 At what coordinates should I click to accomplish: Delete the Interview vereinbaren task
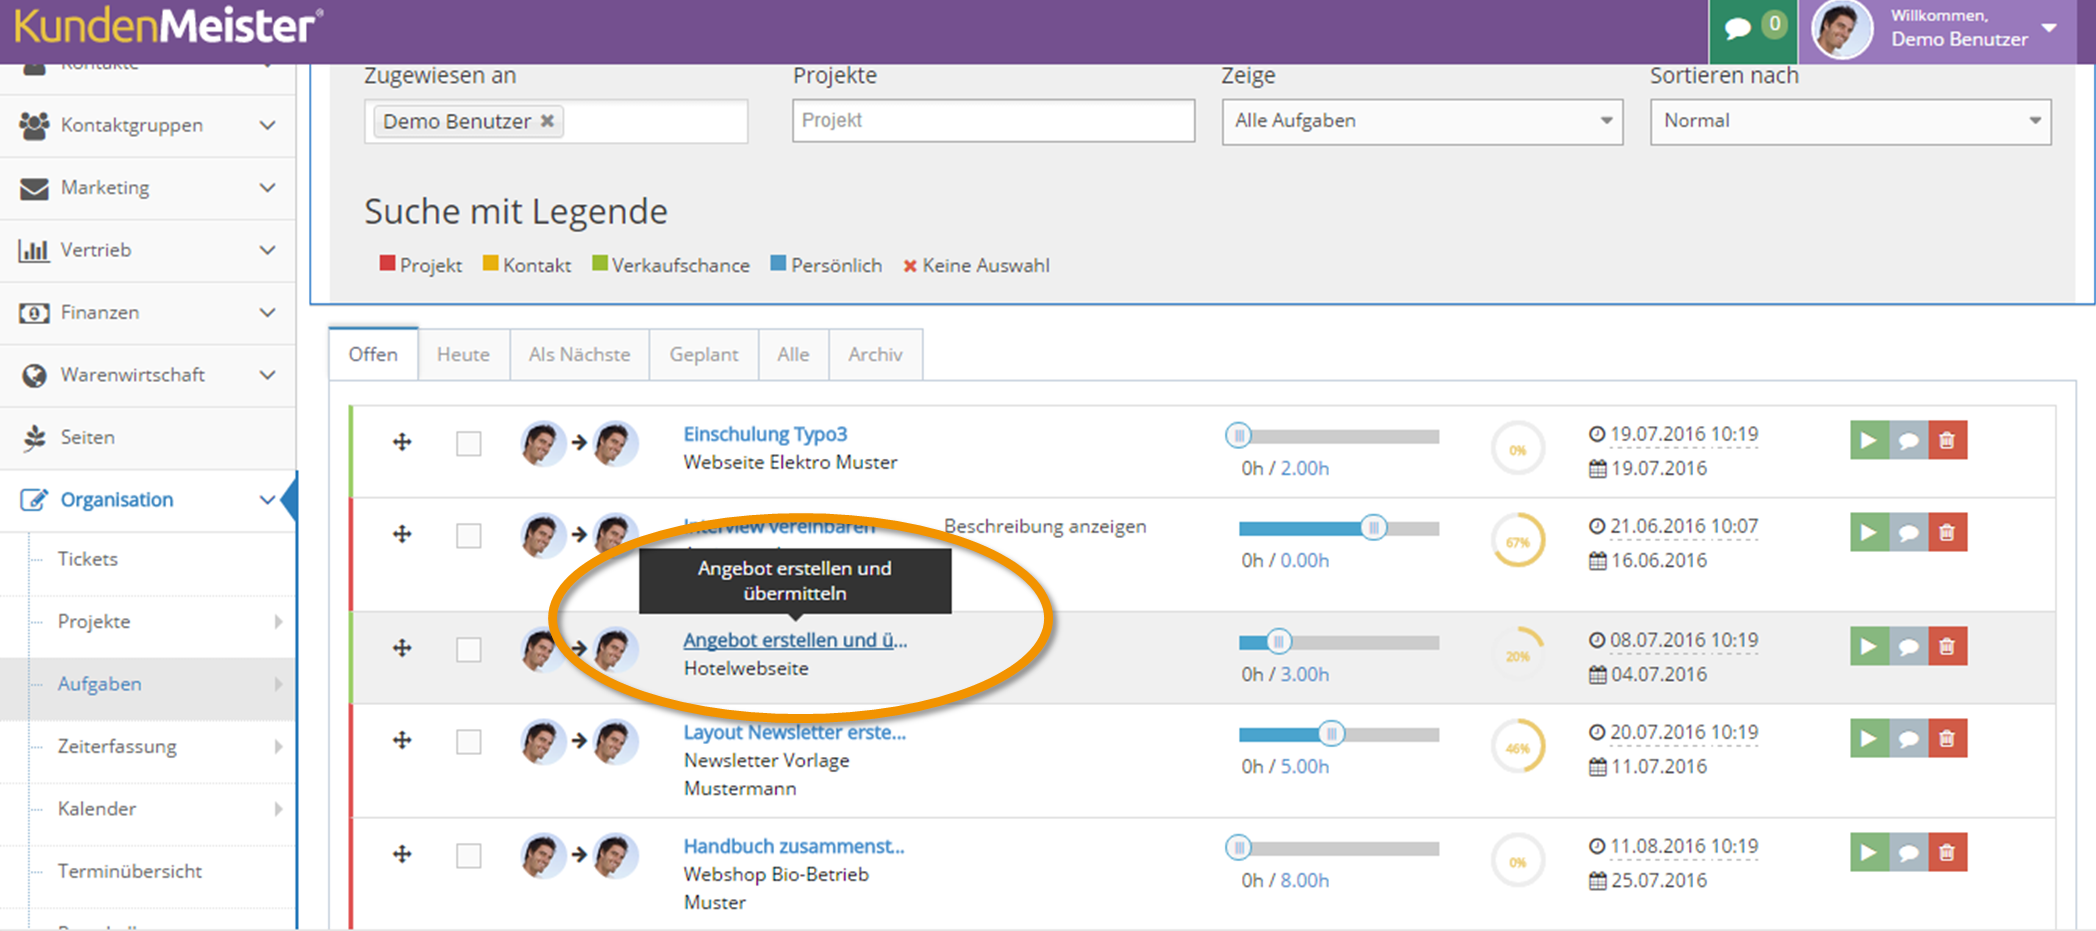pos(1947,532)
